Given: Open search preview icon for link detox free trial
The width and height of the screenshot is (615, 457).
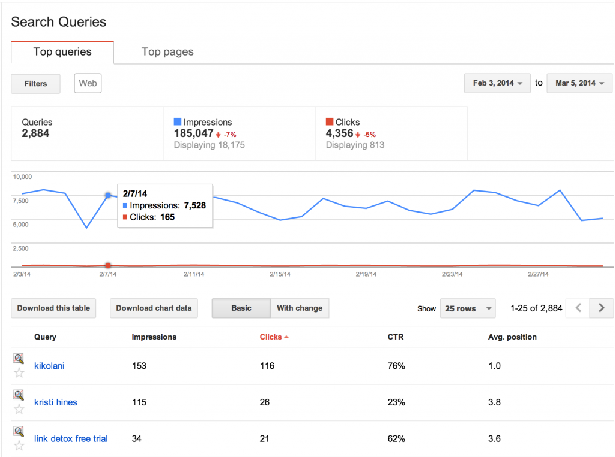Looking at the screenshot, I should (x=18, y=431).
